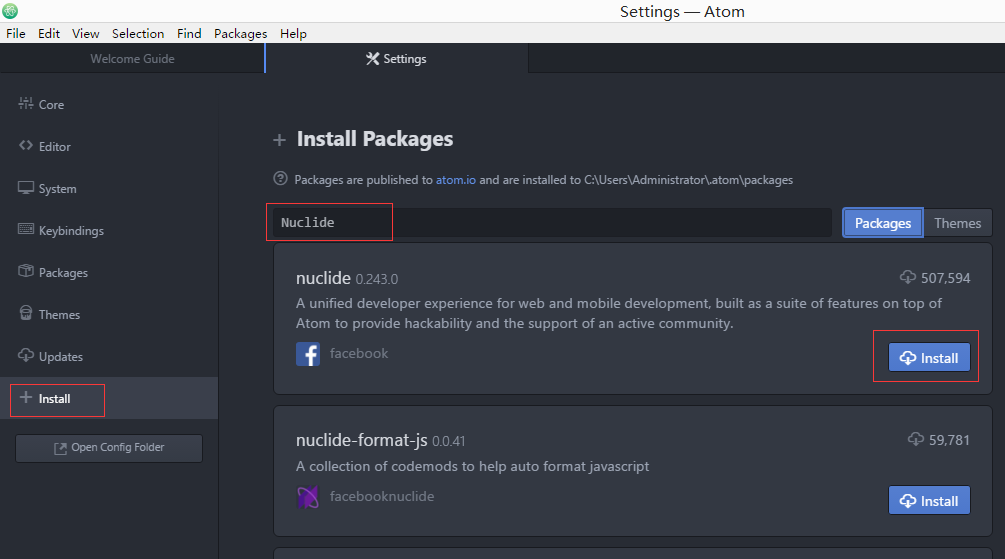The width and height of the screenshot is (1005, 559).
Task: Select the Settings tab
Action: point(396,58)
